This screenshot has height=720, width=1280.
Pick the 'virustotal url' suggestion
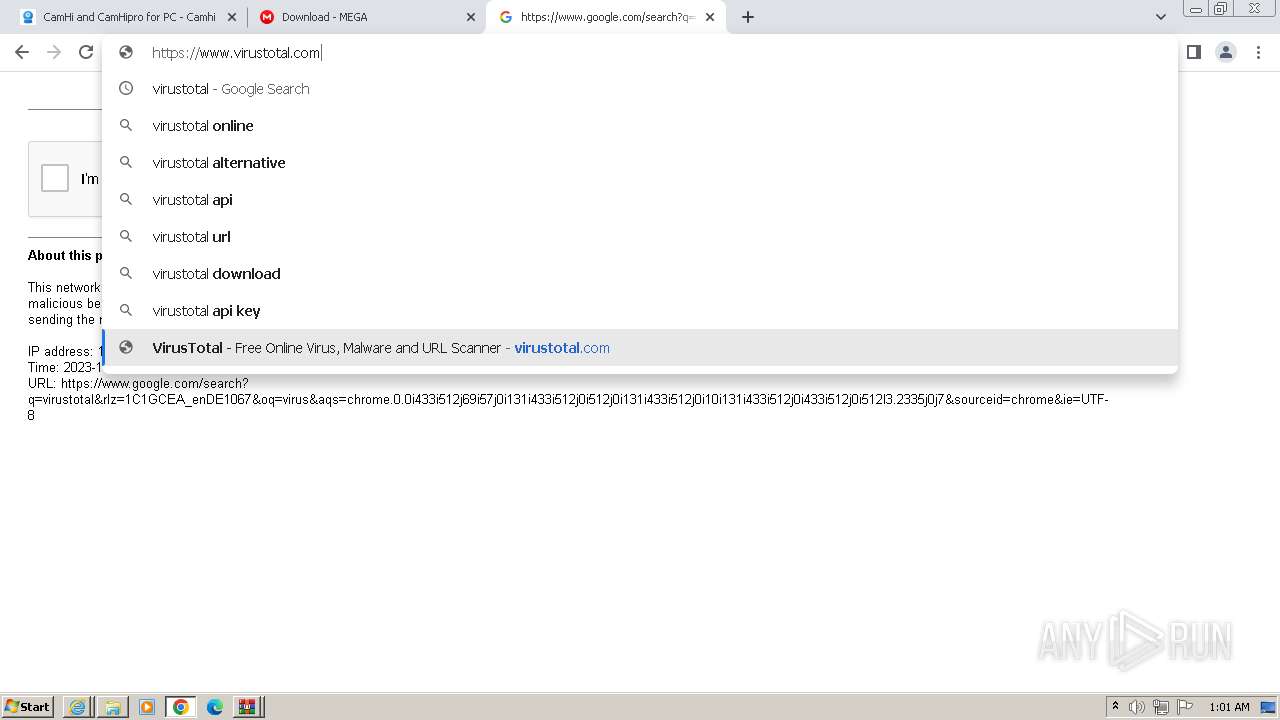click(x=640, y=237)
